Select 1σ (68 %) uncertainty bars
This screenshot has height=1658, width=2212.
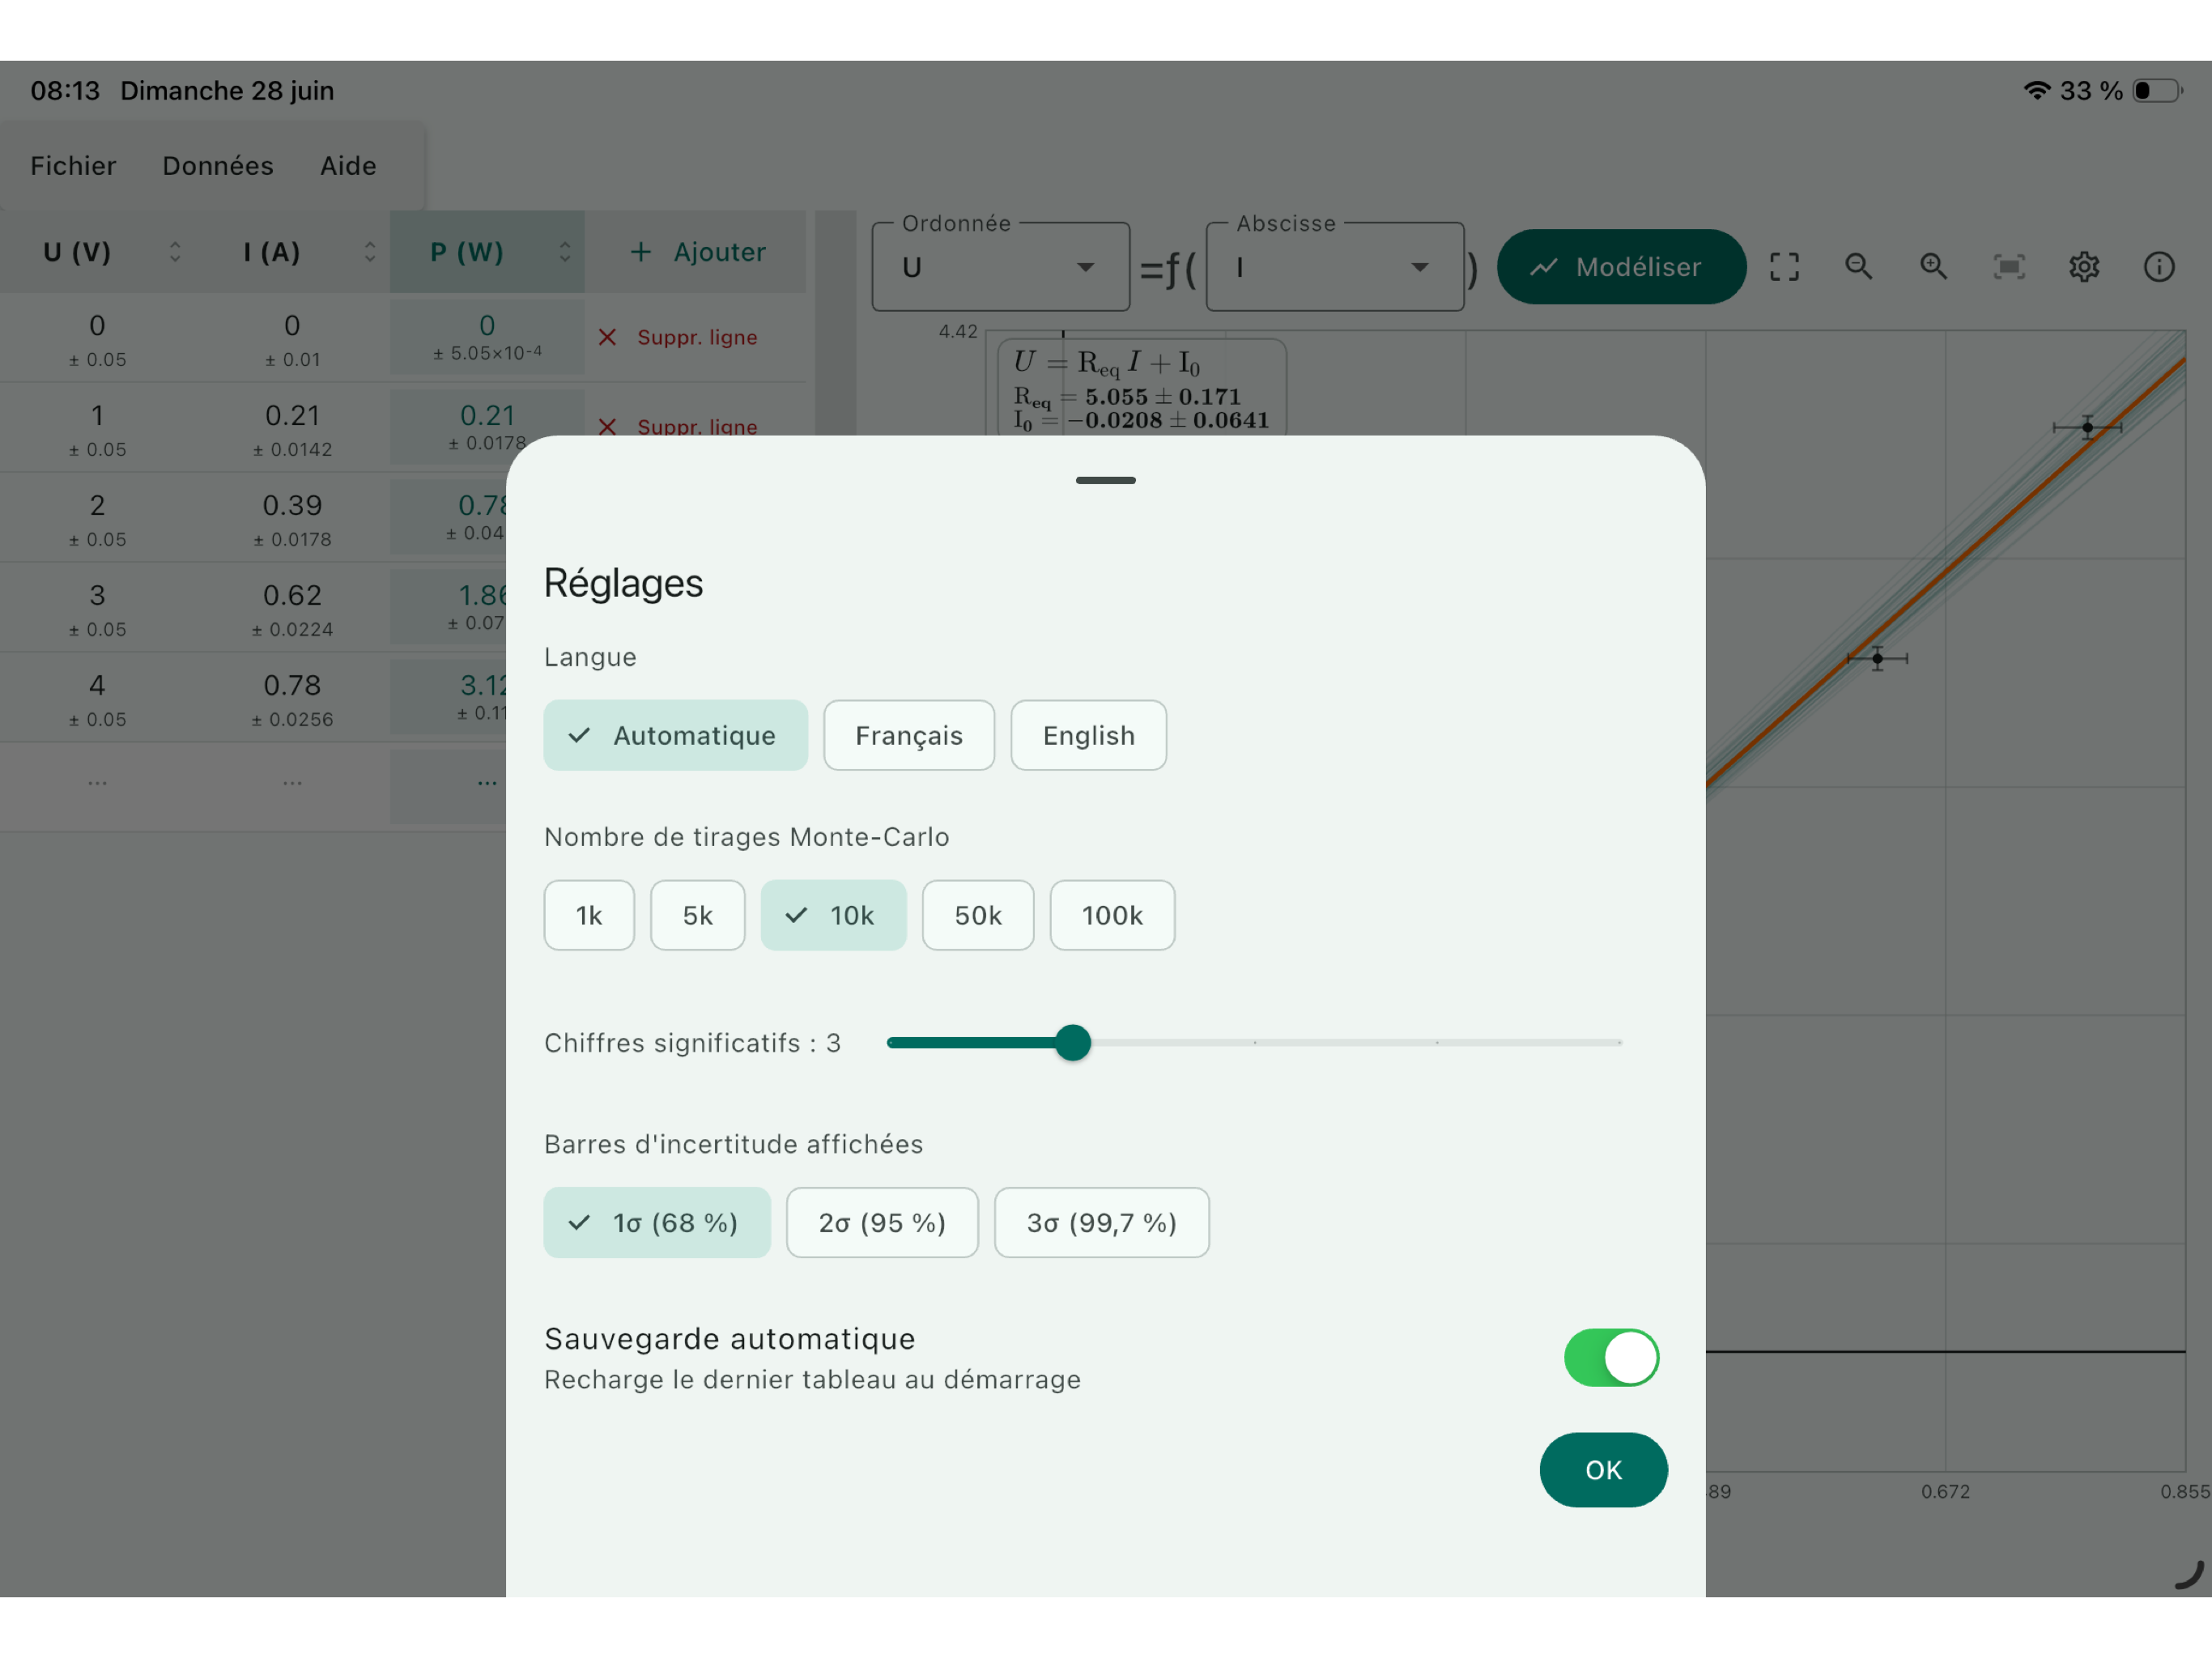click(657, 1222)
